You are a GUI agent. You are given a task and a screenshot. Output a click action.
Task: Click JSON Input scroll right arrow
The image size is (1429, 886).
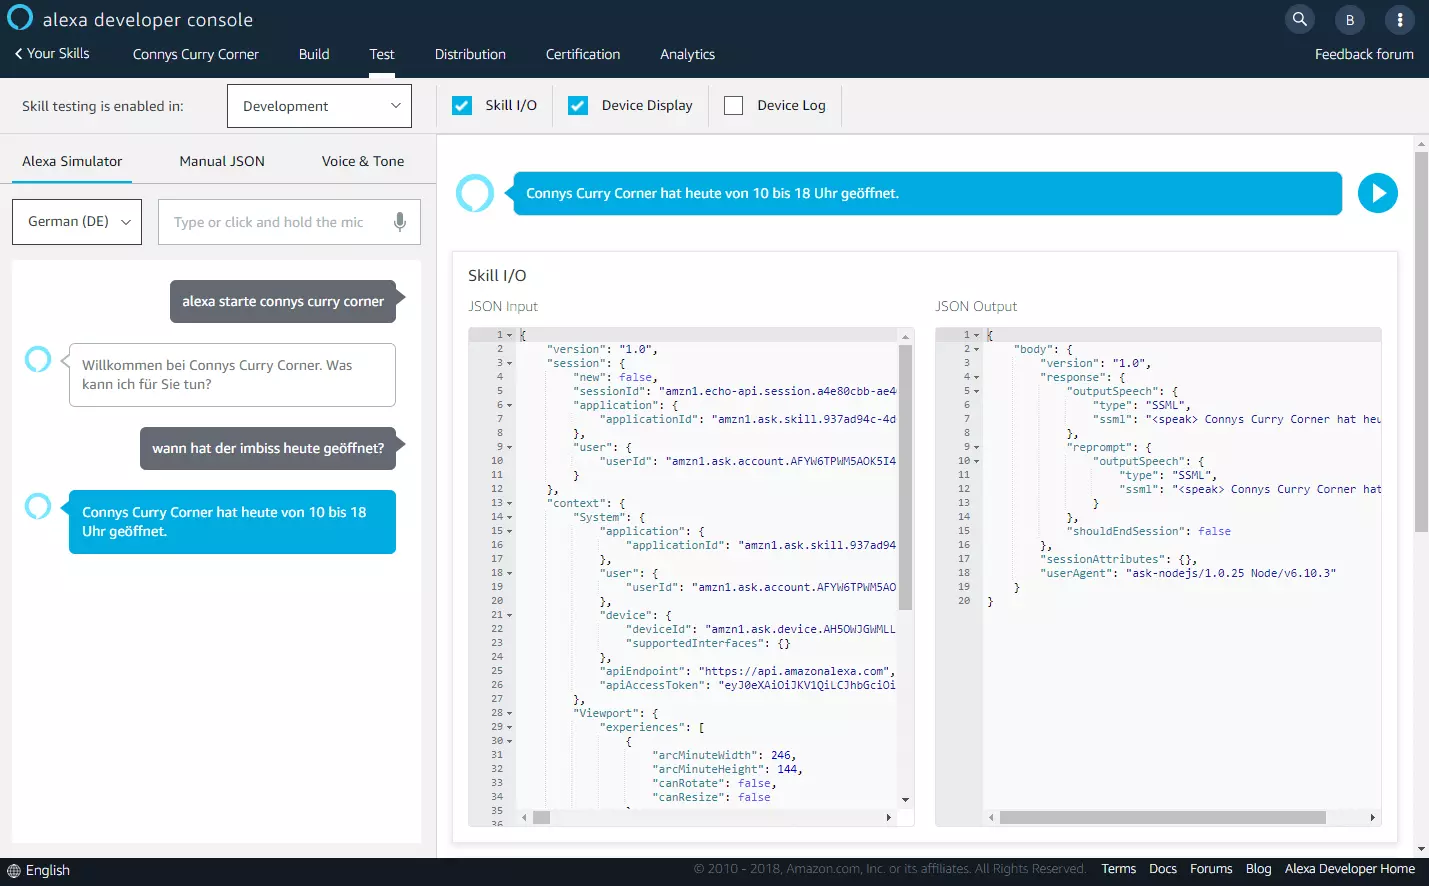[889, 817]
